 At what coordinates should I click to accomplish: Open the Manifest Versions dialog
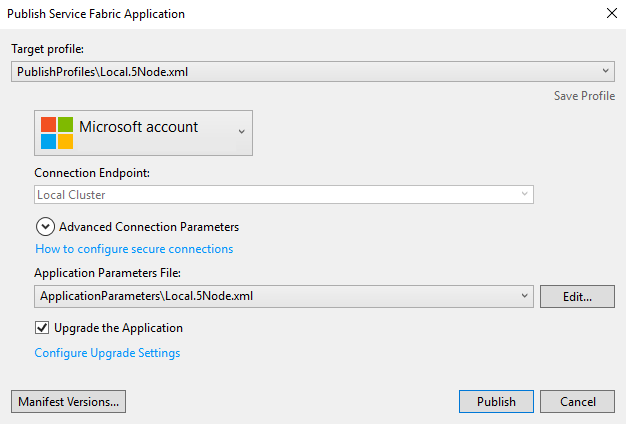[x=68, y=401]
